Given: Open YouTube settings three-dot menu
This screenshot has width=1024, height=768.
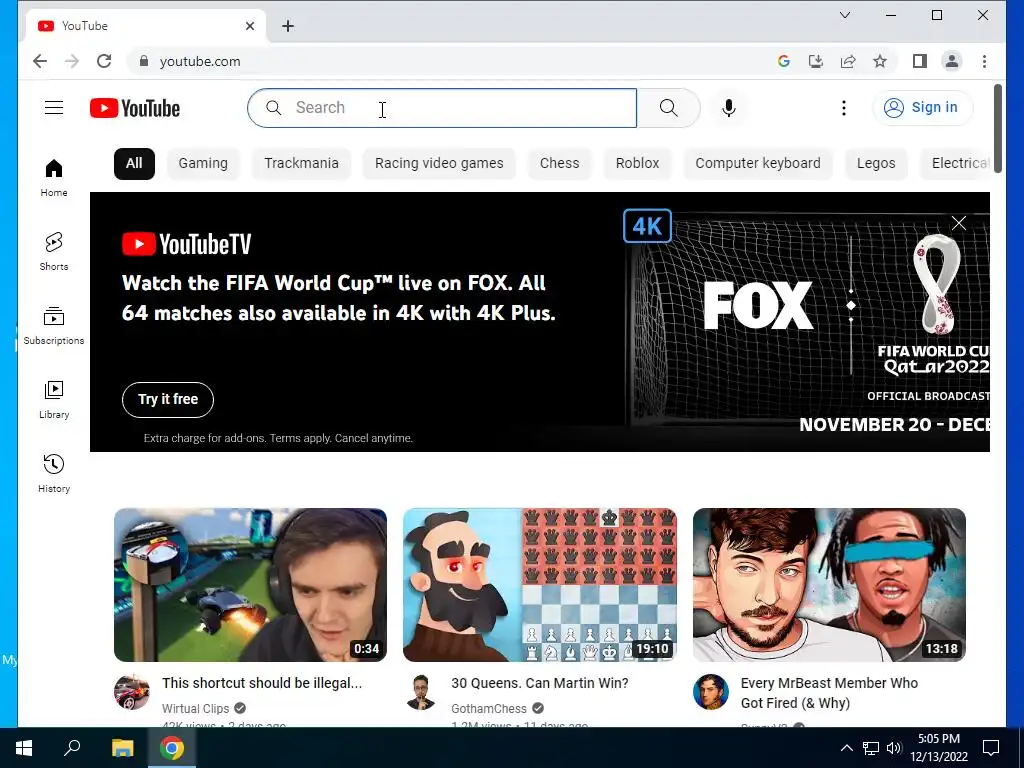Looking at the screenshot, I should [844, 108].
